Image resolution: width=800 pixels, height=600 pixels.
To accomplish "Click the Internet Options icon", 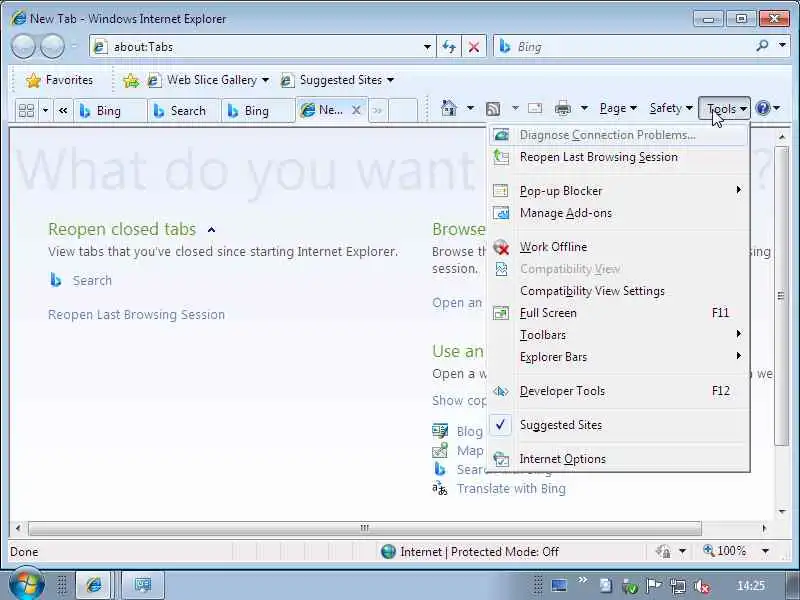I will pos(501,459).
